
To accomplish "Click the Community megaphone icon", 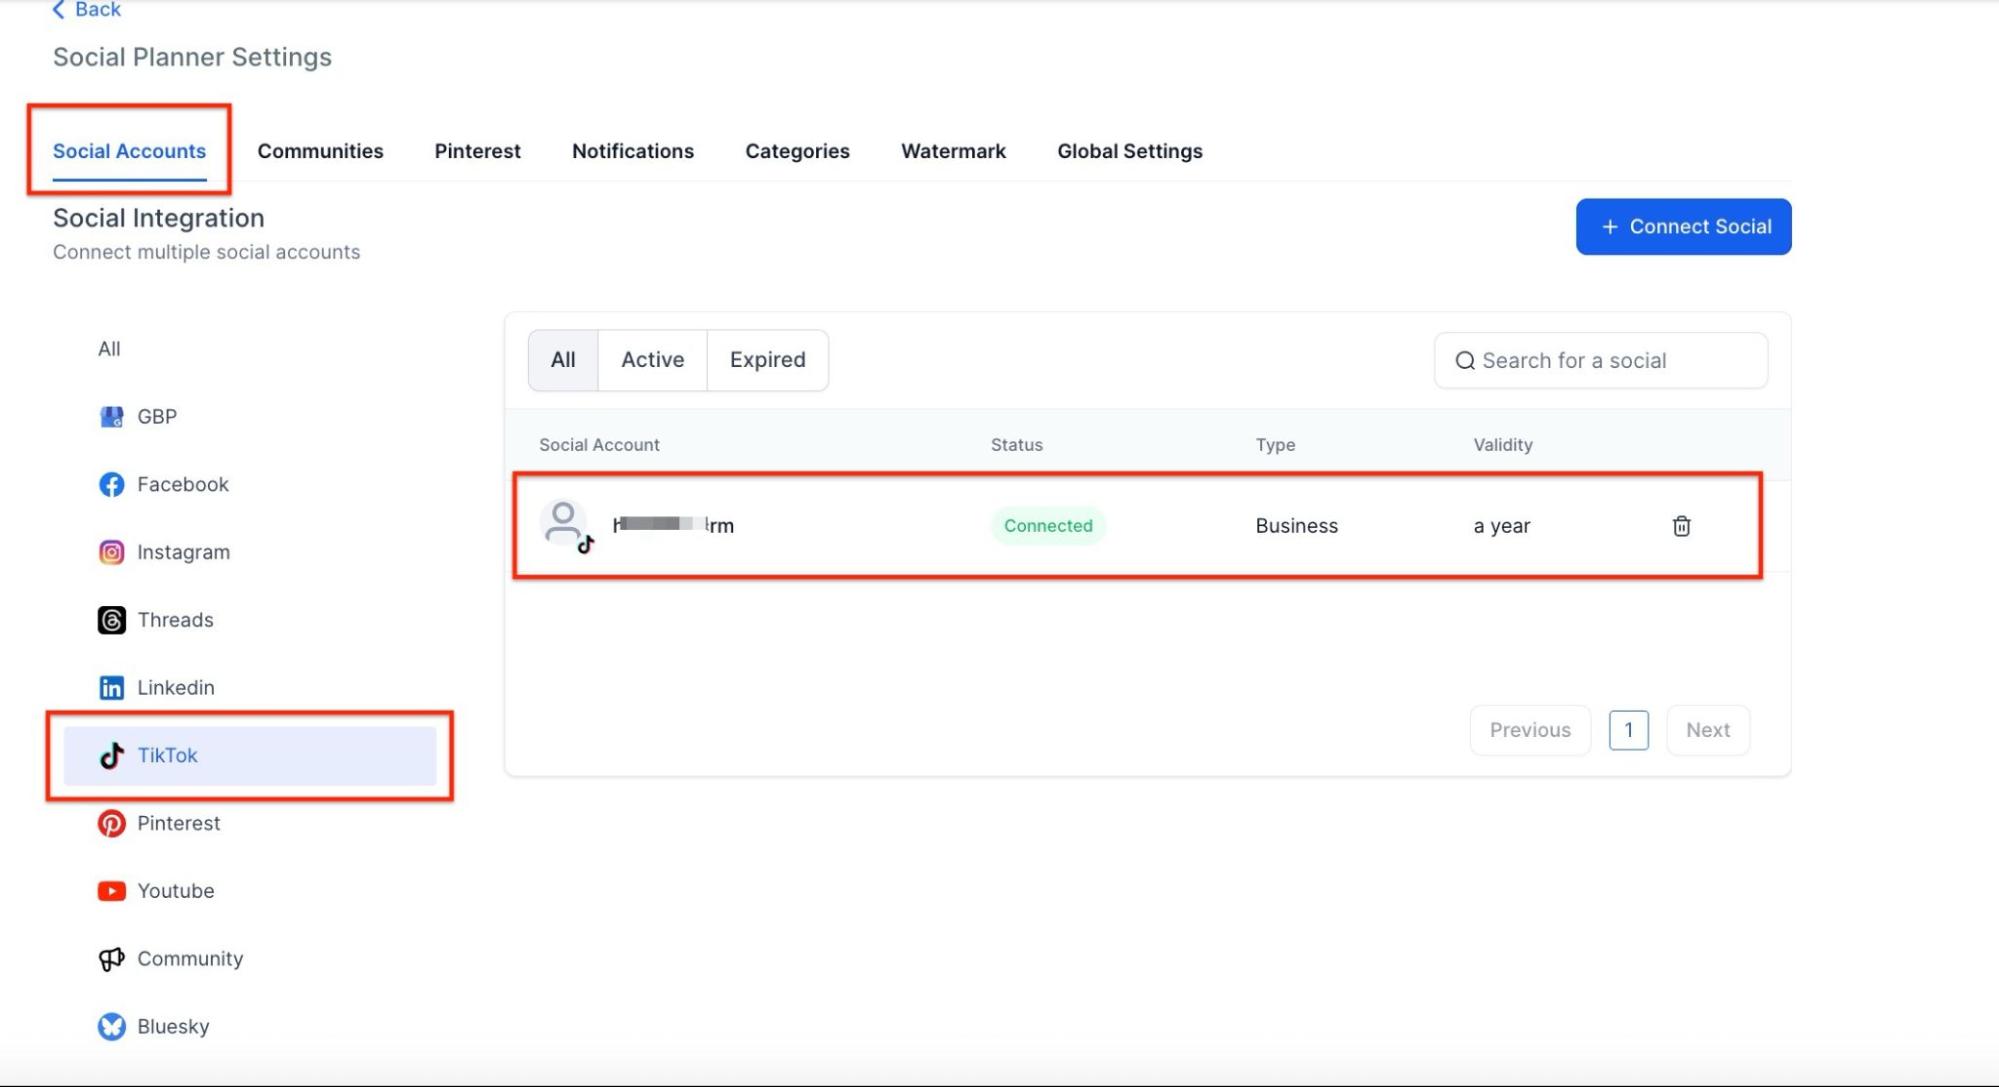I will pos(111,959).
